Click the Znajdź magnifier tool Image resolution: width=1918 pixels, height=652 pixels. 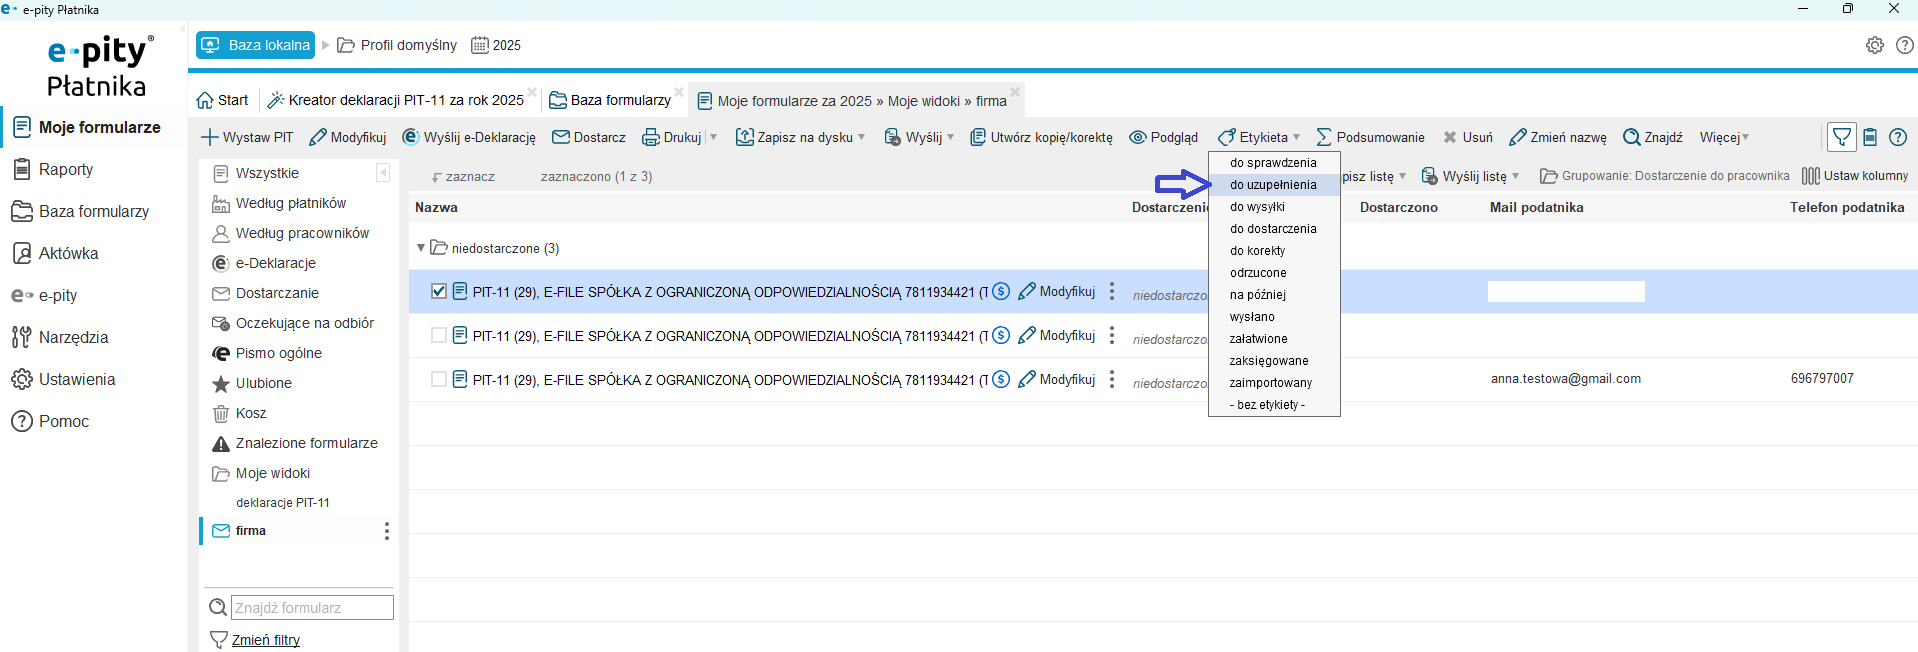coord(1631,138)
